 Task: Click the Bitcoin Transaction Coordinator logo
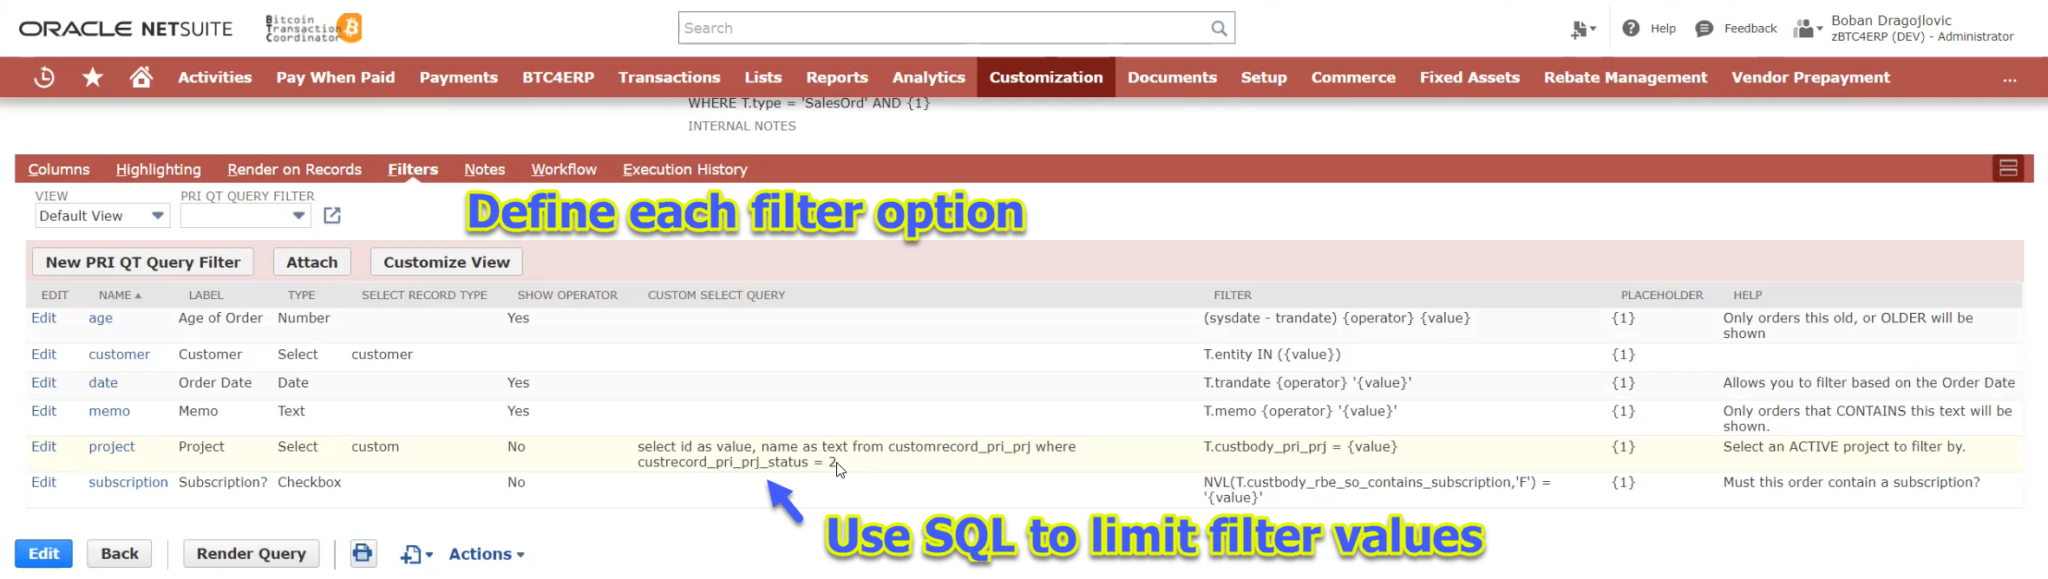pos(313,28)
